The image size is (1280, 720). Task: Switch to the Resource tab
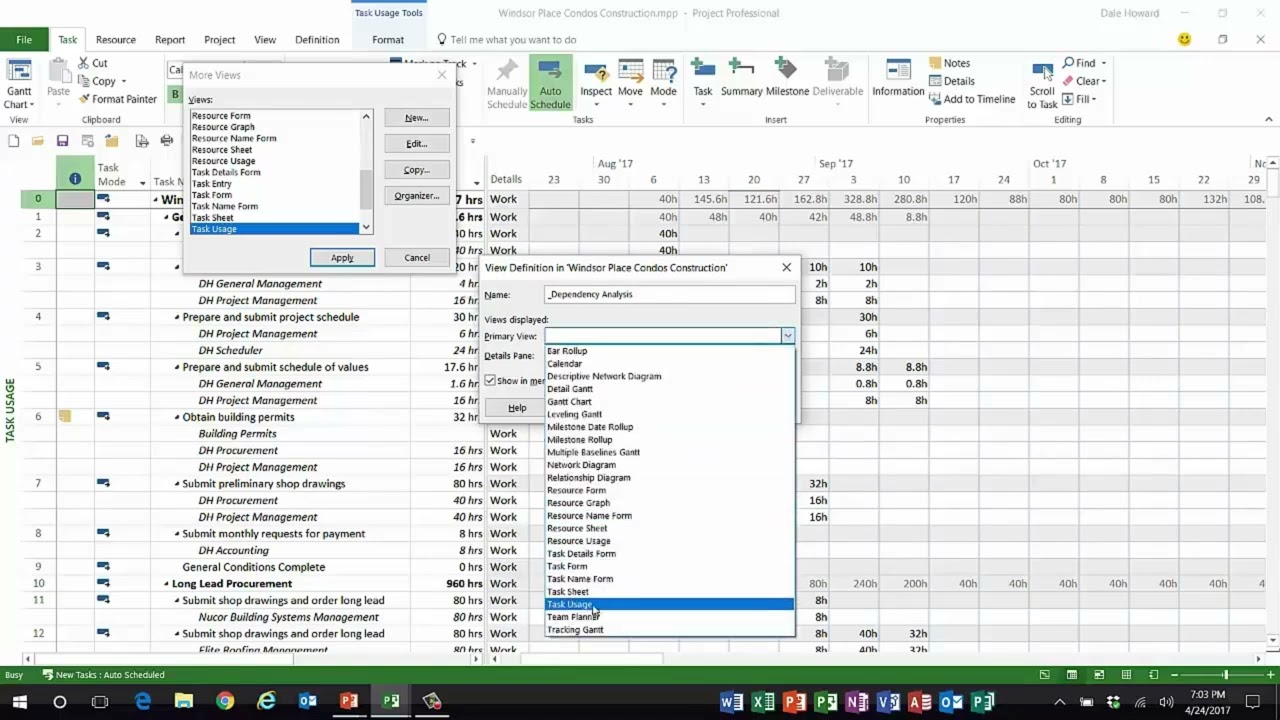click(x=116, y=40)
